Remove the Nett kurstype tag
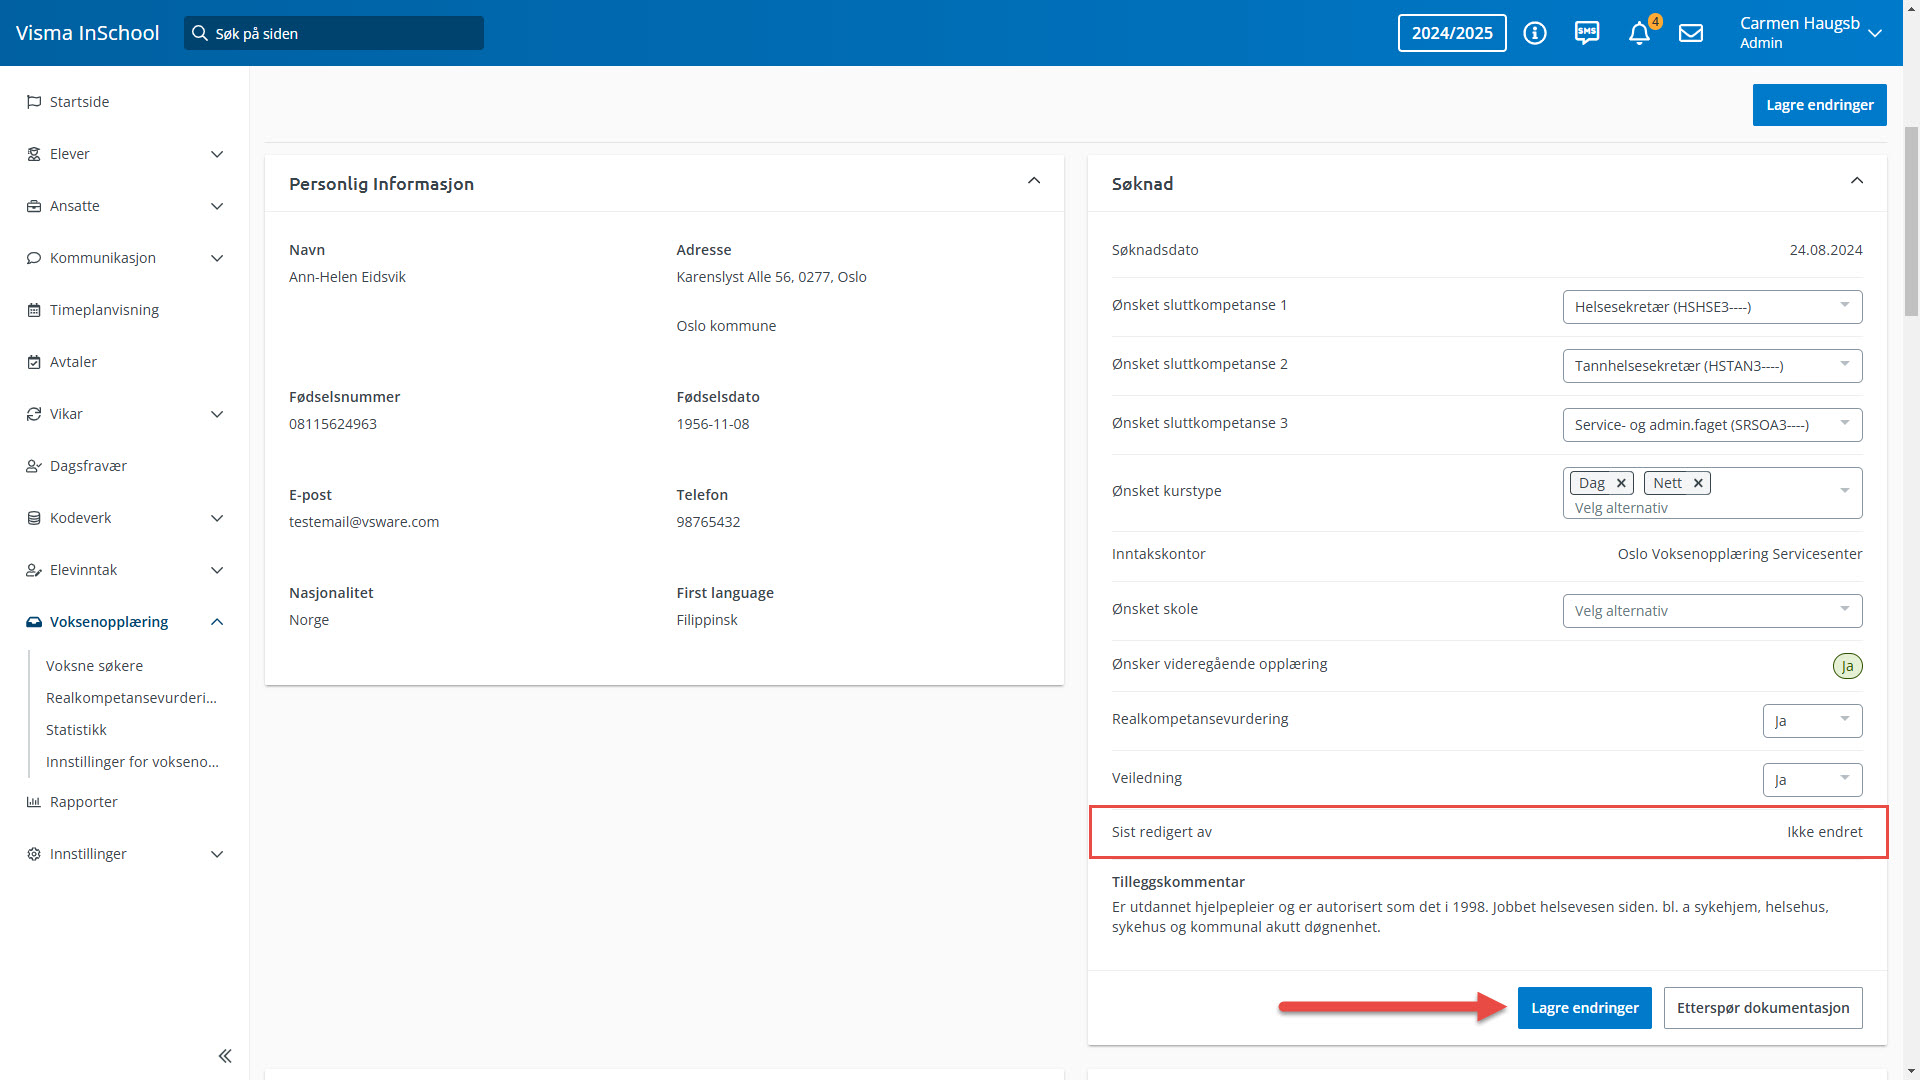The height and width of the screenshot is (1080, 1920). 1698,483
